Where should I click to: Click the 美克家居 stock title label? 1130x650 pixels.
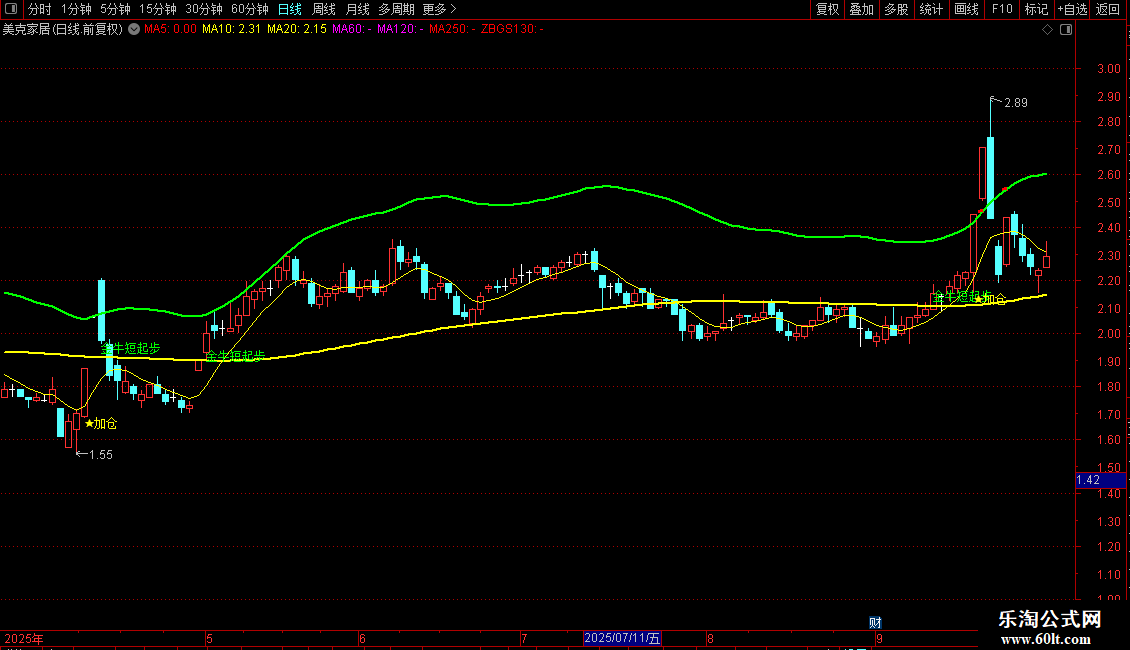(x=63, y=30)
